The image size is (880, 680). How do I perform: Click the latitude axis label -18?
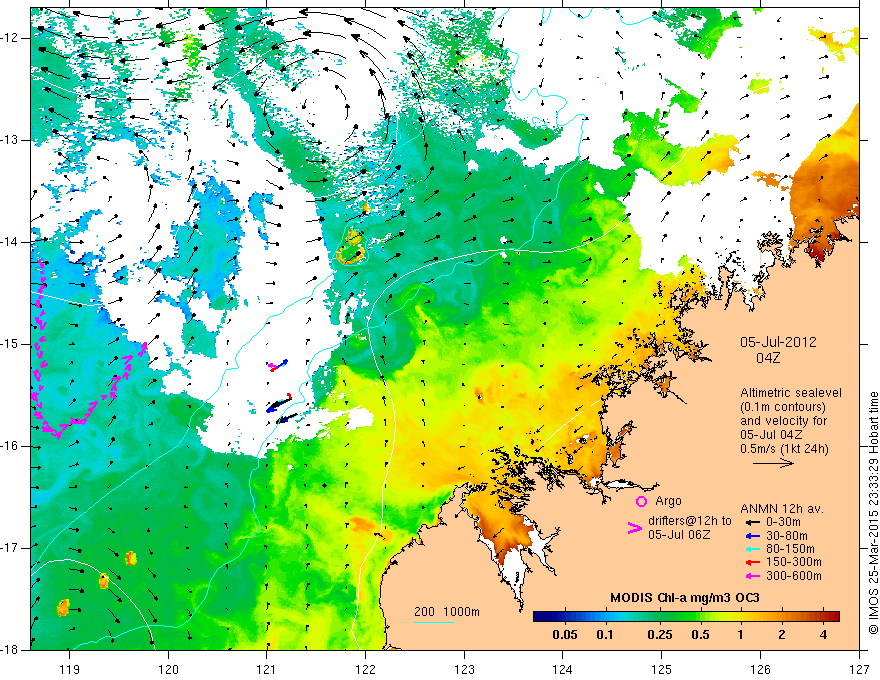[10, 650]
